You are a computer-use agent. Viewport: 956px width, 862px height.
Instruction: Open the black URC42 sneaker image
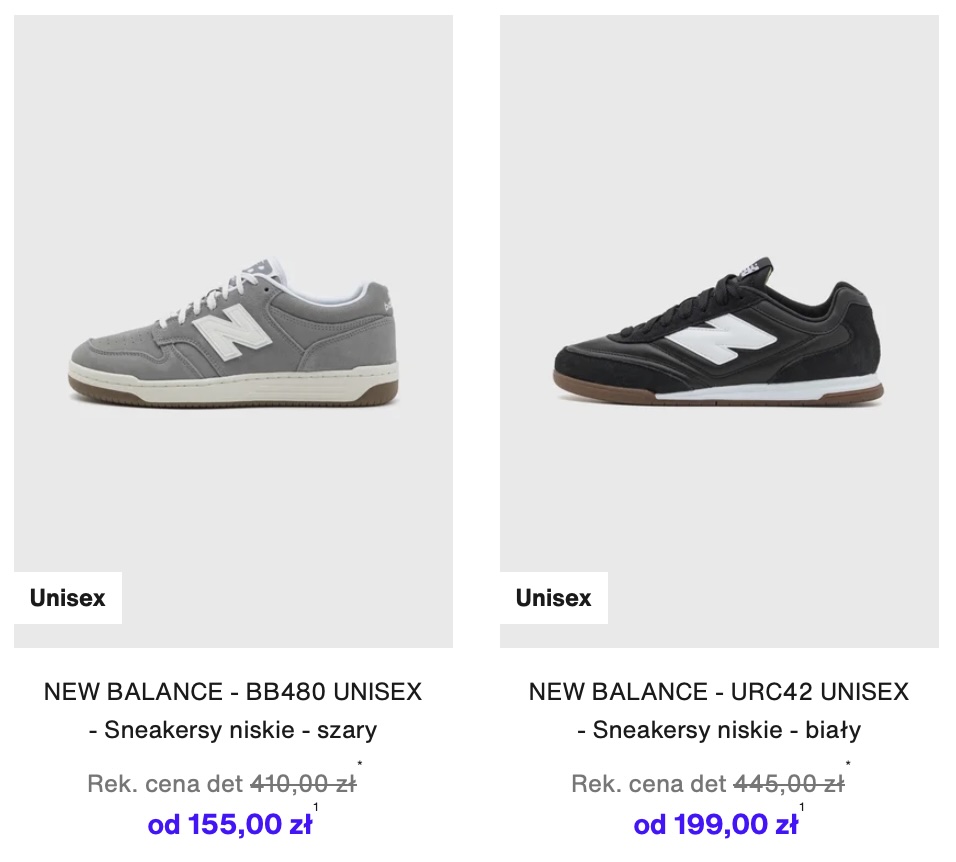[x=719, y=331]
